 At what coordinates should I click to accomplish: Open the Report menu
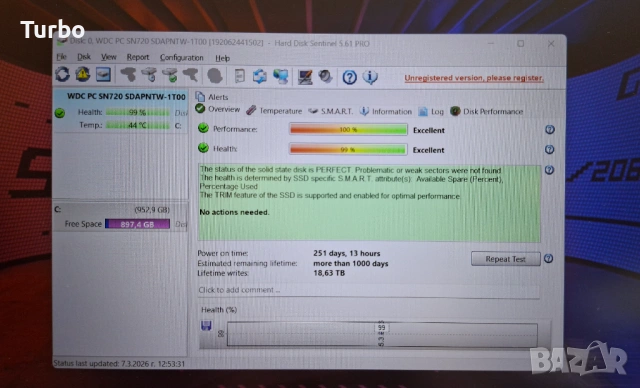tap(138, 57)
